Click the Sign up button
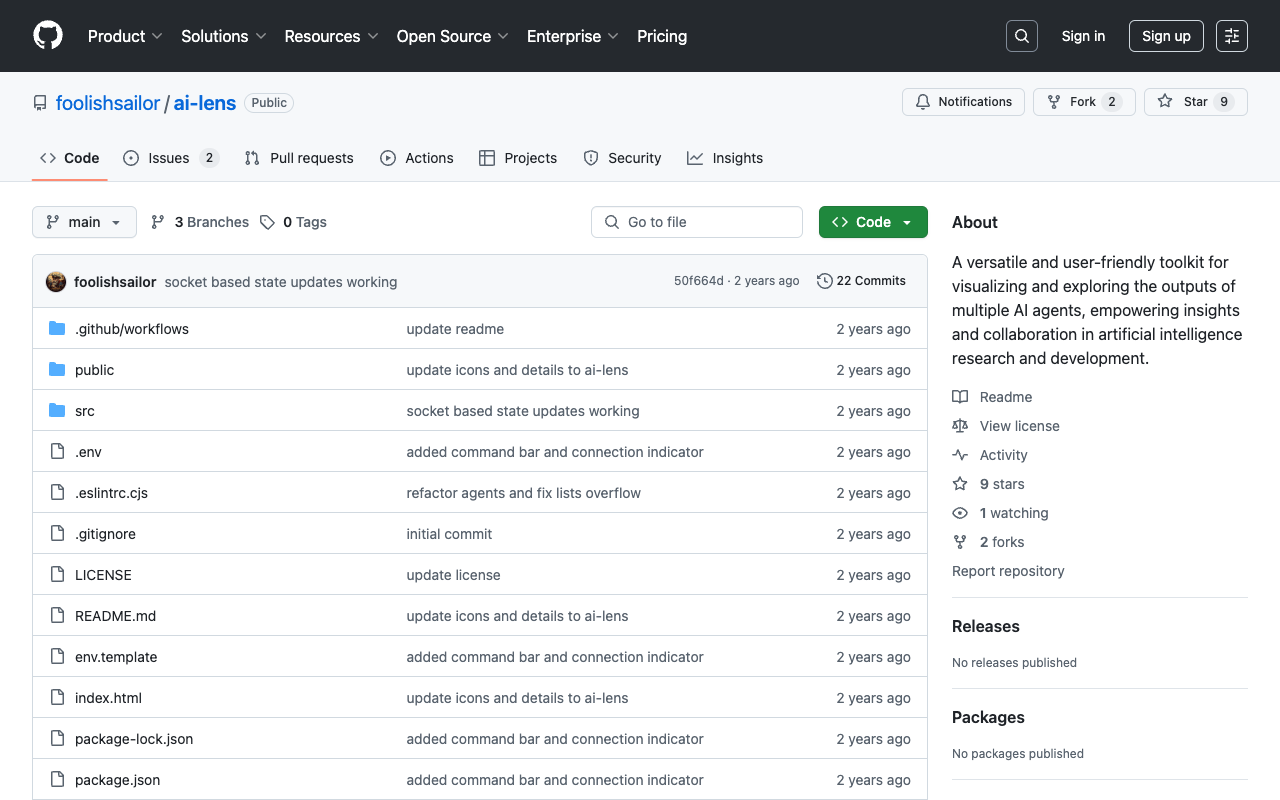 pos(1166,36)
